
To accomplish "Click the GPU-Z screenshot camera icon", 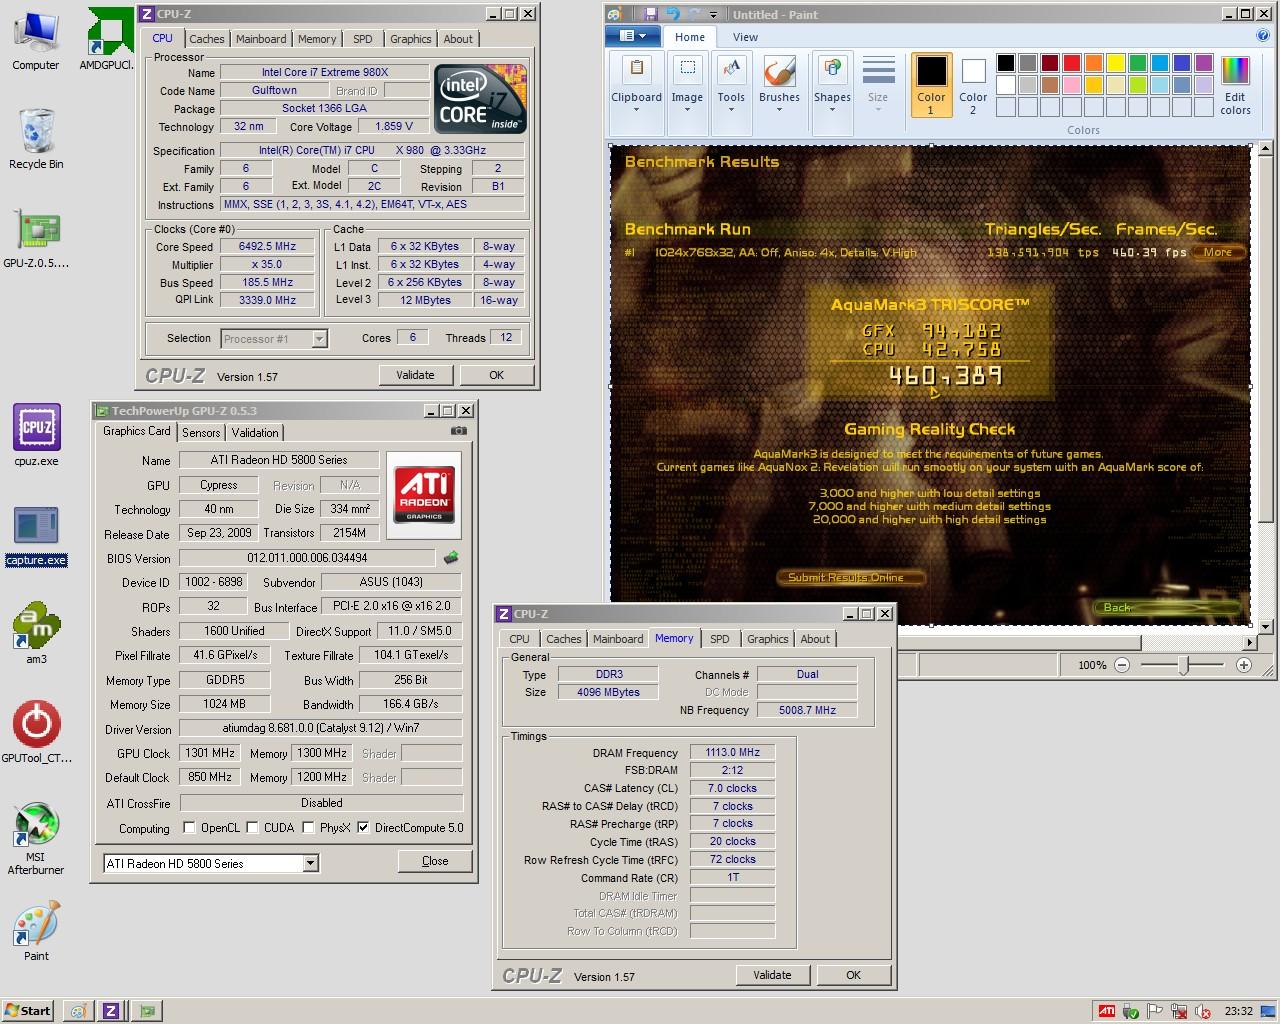I will [x=459, y=431].
